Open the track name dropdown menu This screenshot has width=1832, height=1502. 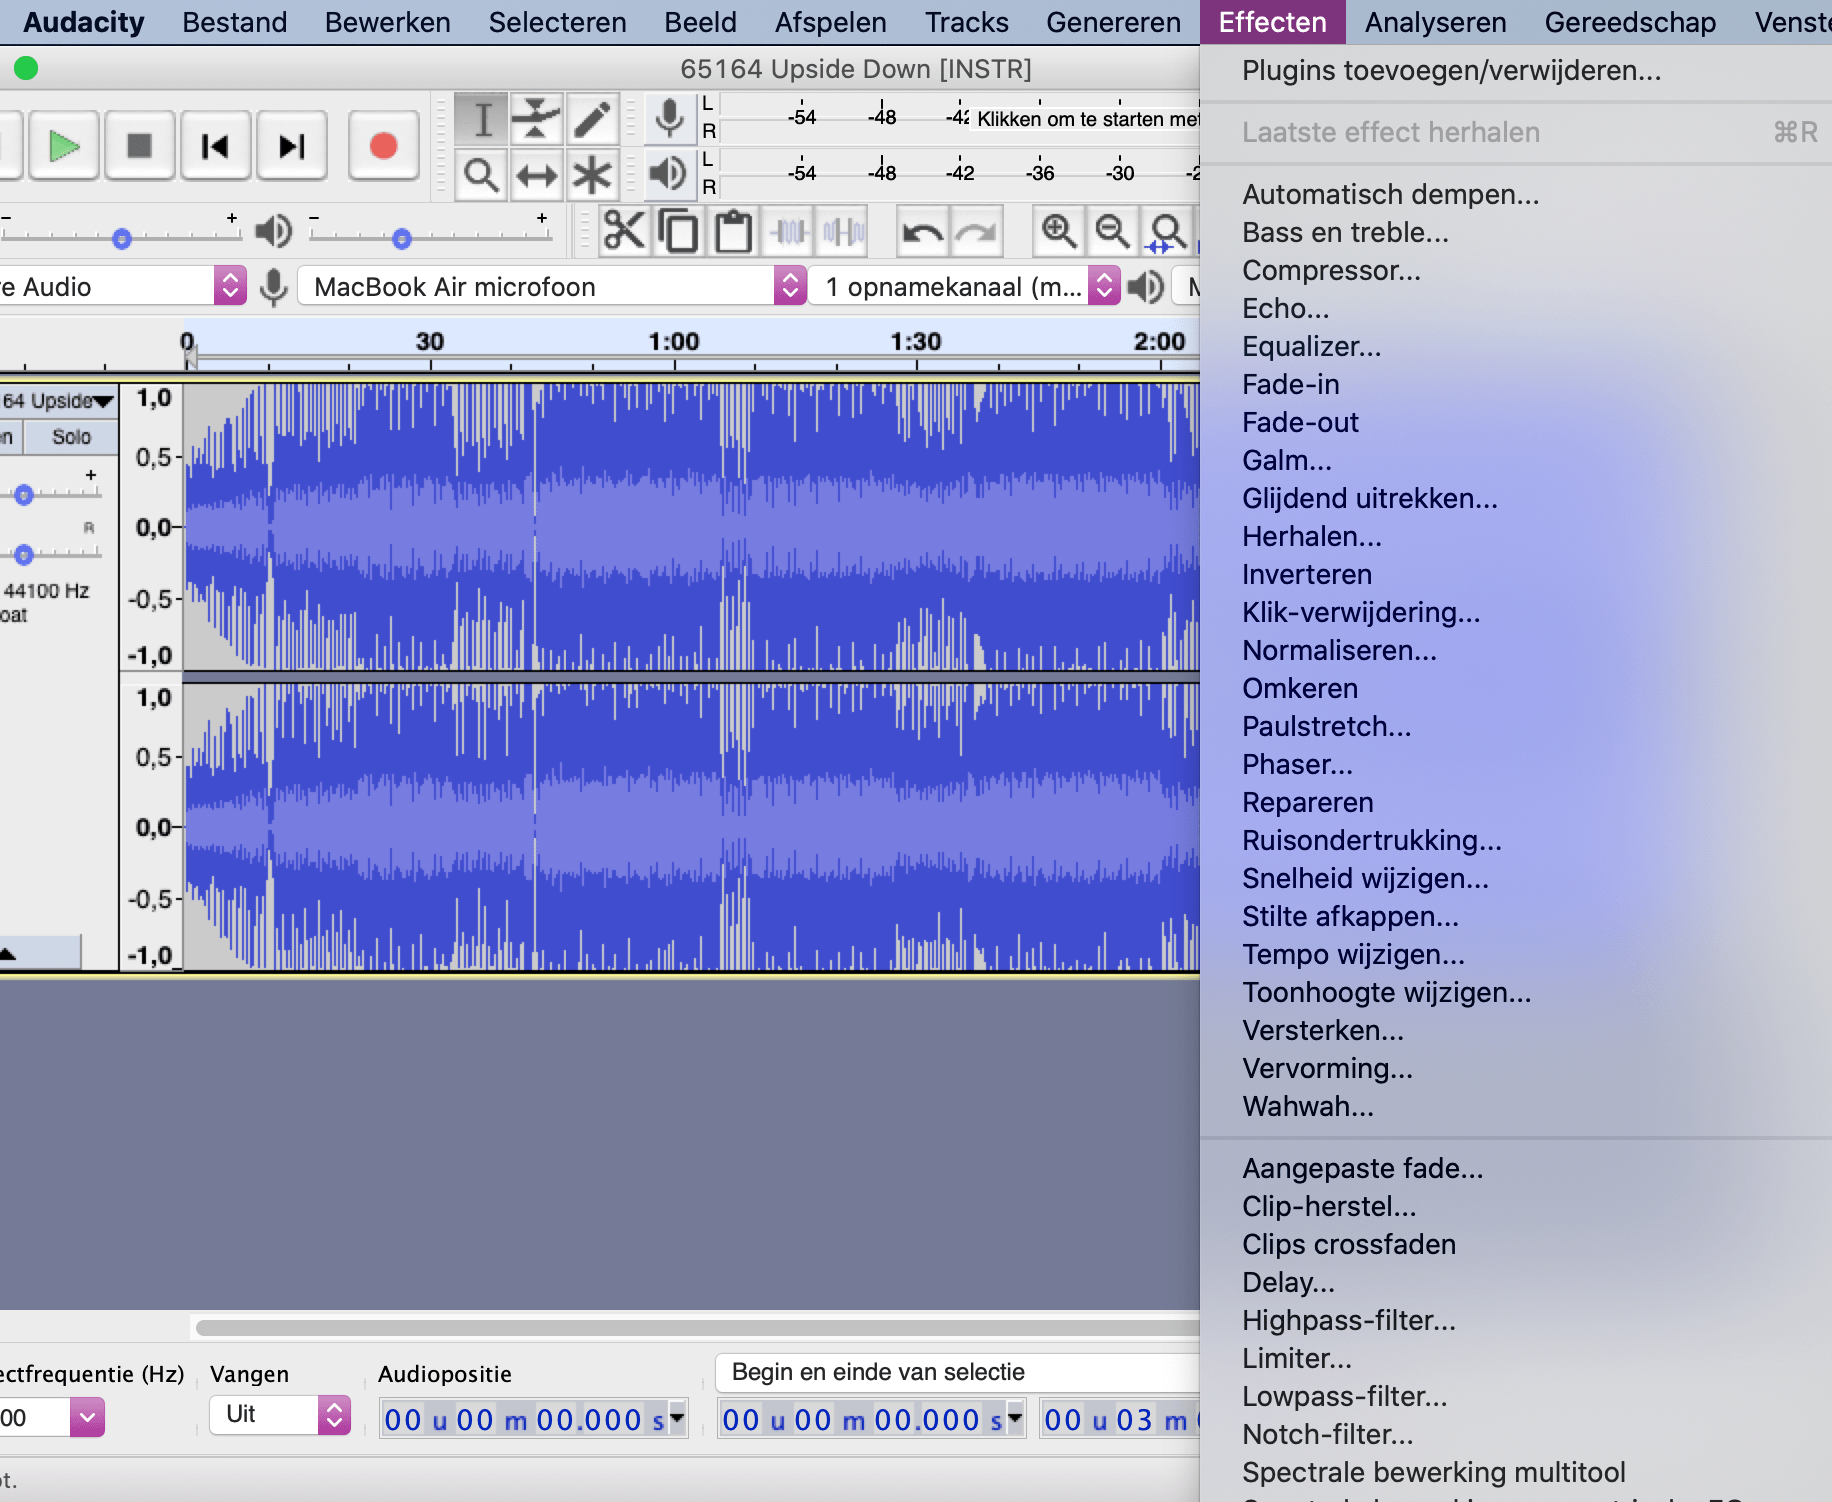pos(59,401)
